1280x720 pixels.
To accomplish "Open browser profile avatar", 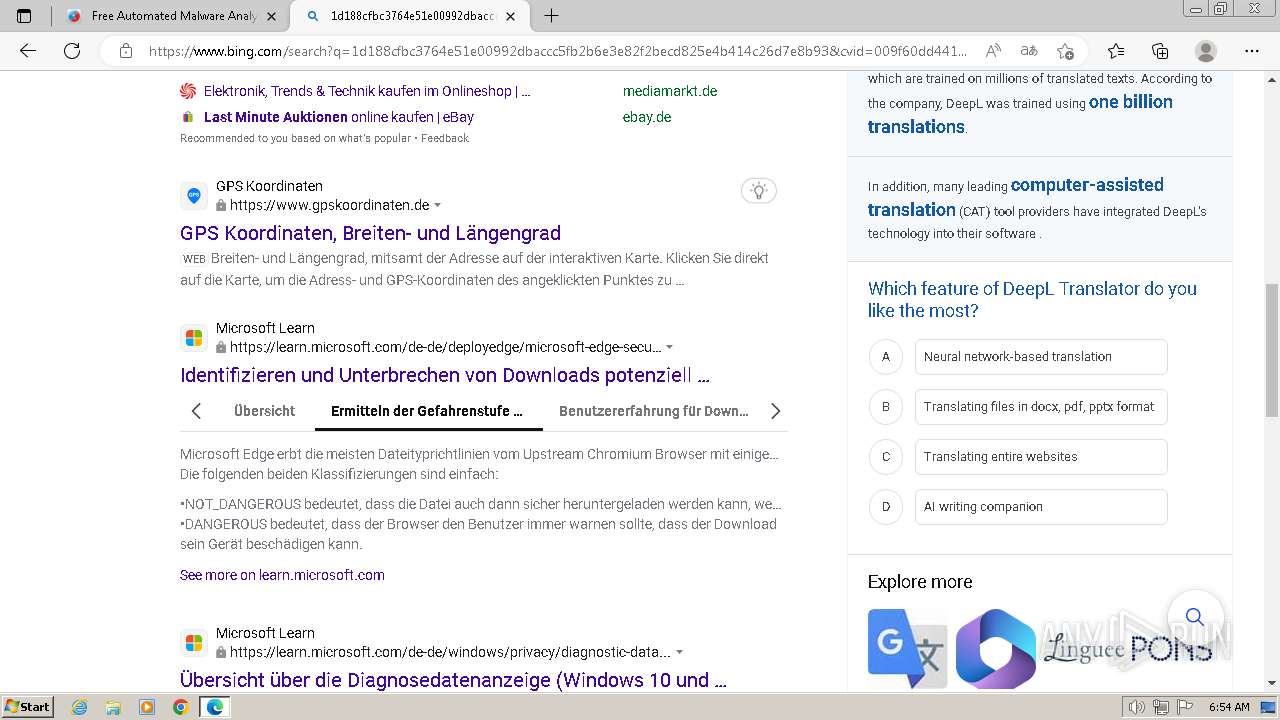I will pos(1206,51).
